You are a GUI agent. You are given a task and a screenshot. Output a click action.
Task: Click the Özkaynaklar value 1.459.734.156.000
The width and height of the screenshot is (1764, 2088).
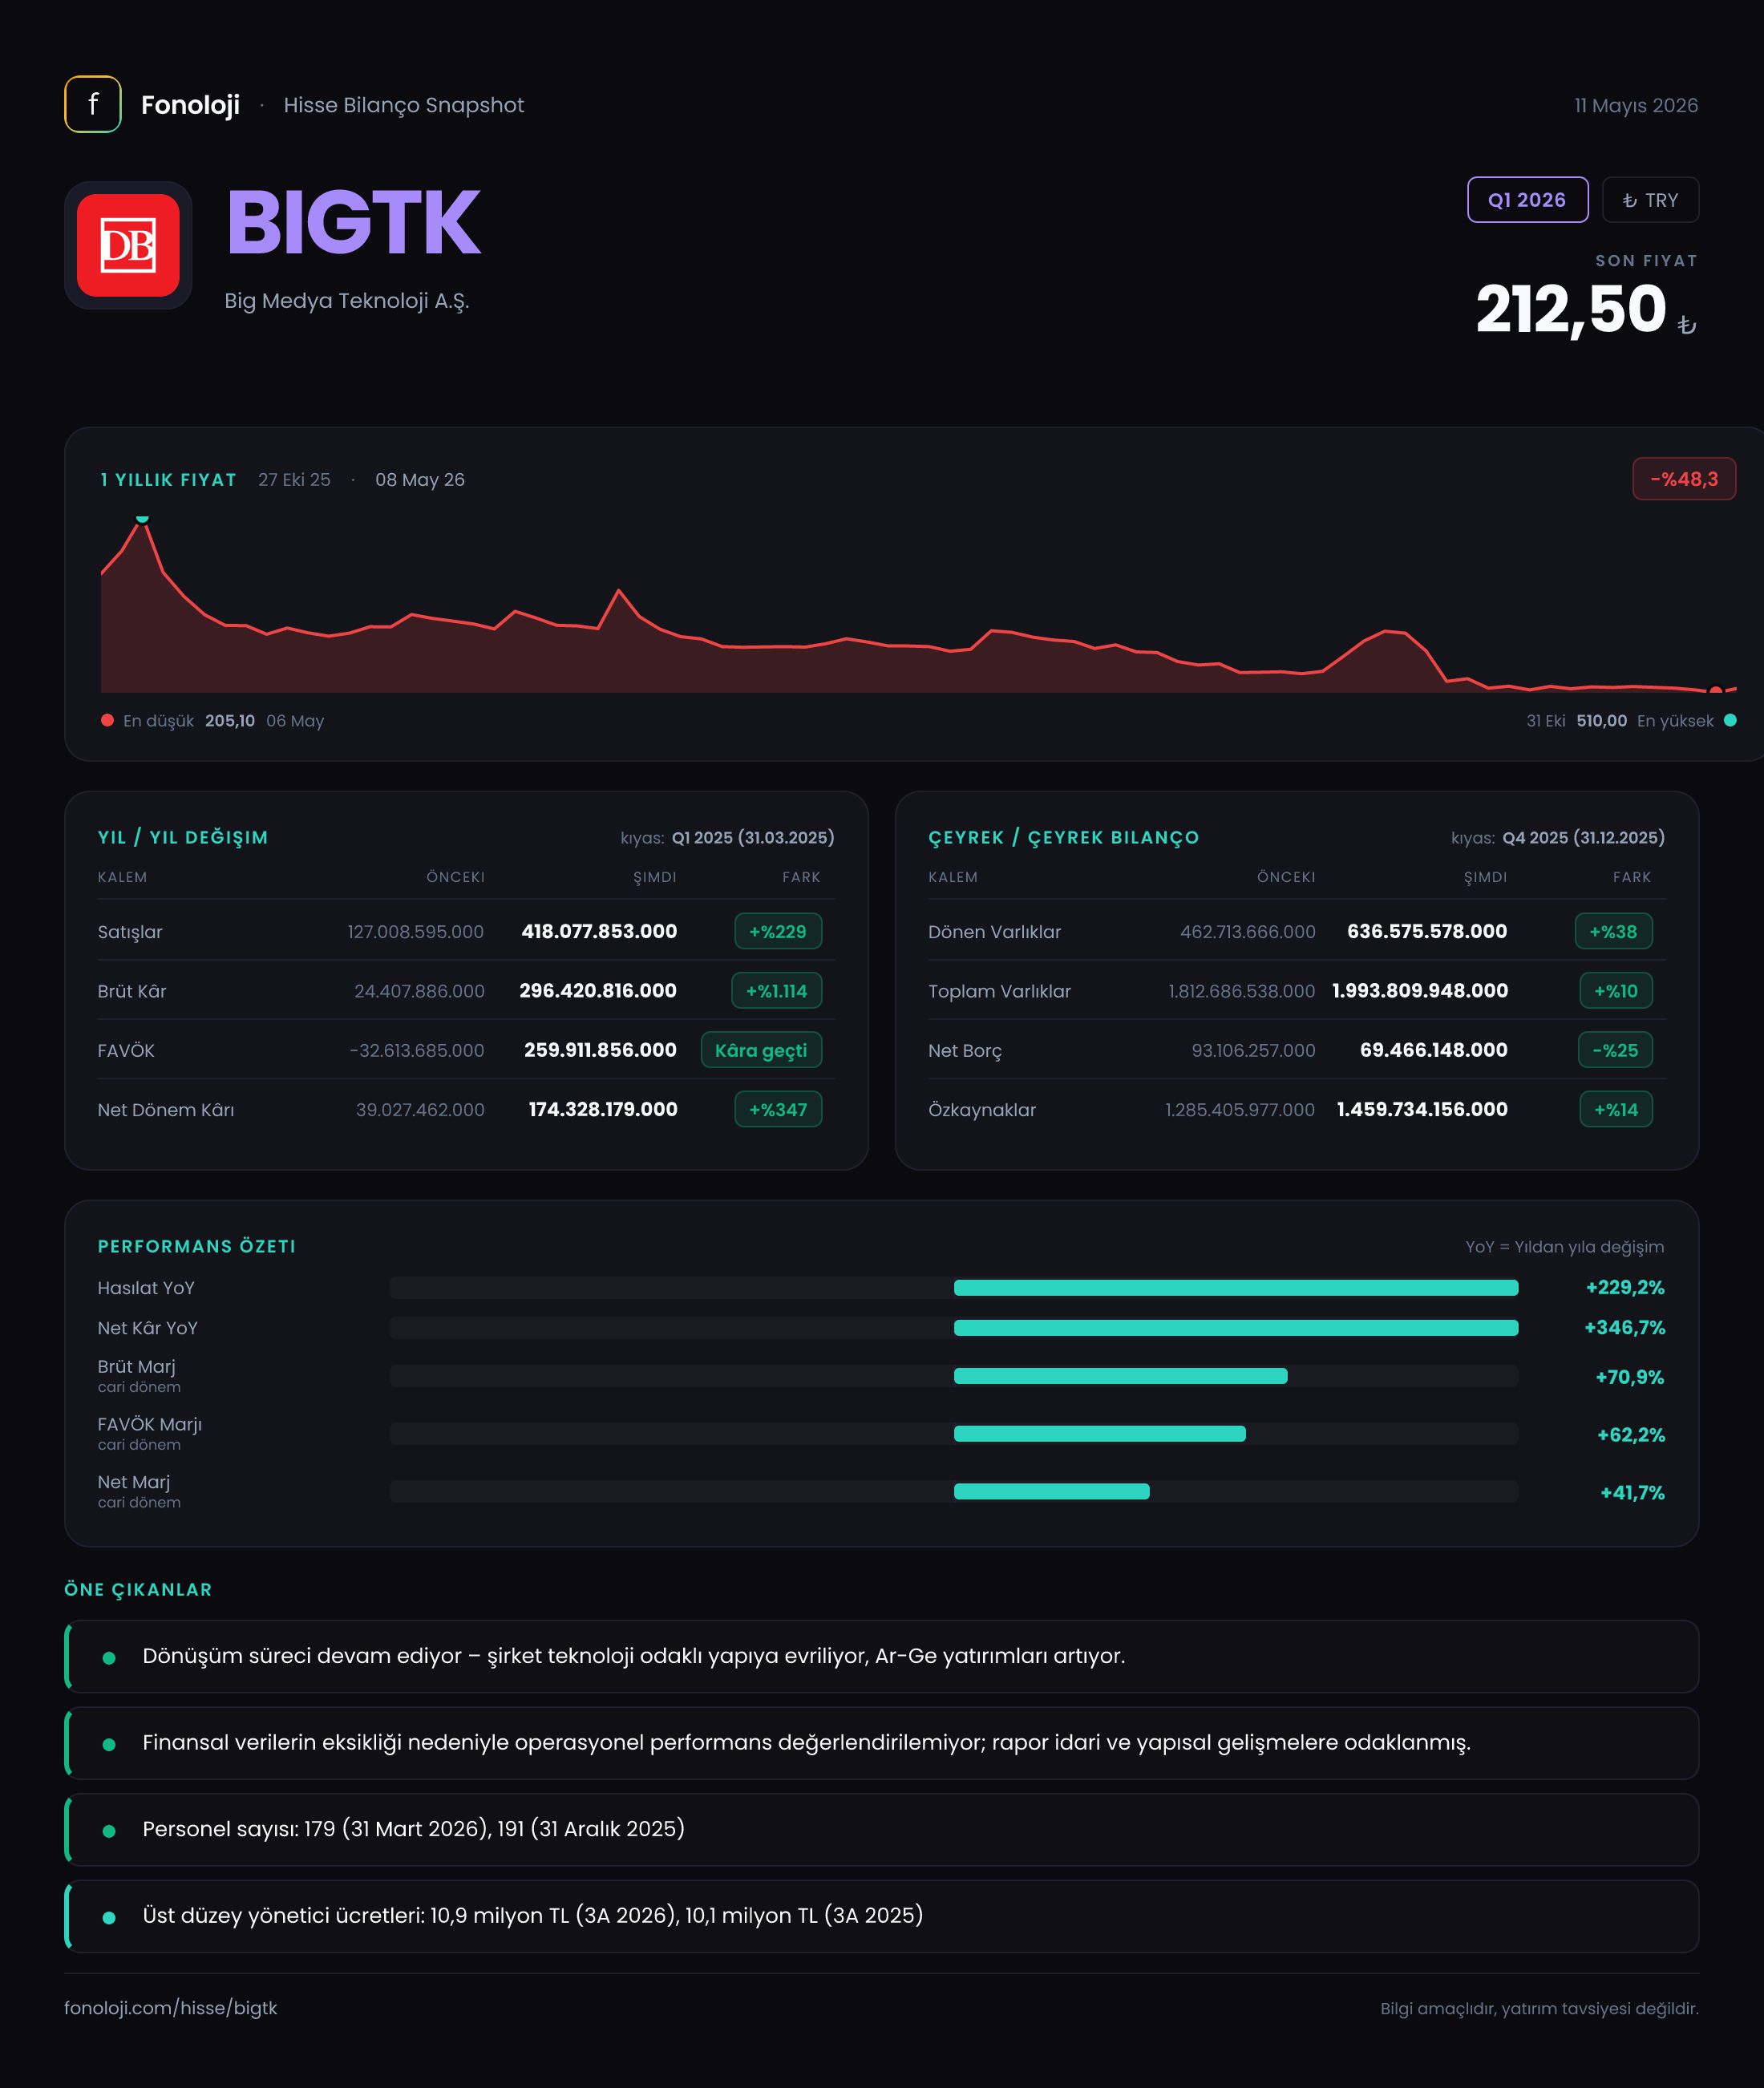[1422, 1109]
